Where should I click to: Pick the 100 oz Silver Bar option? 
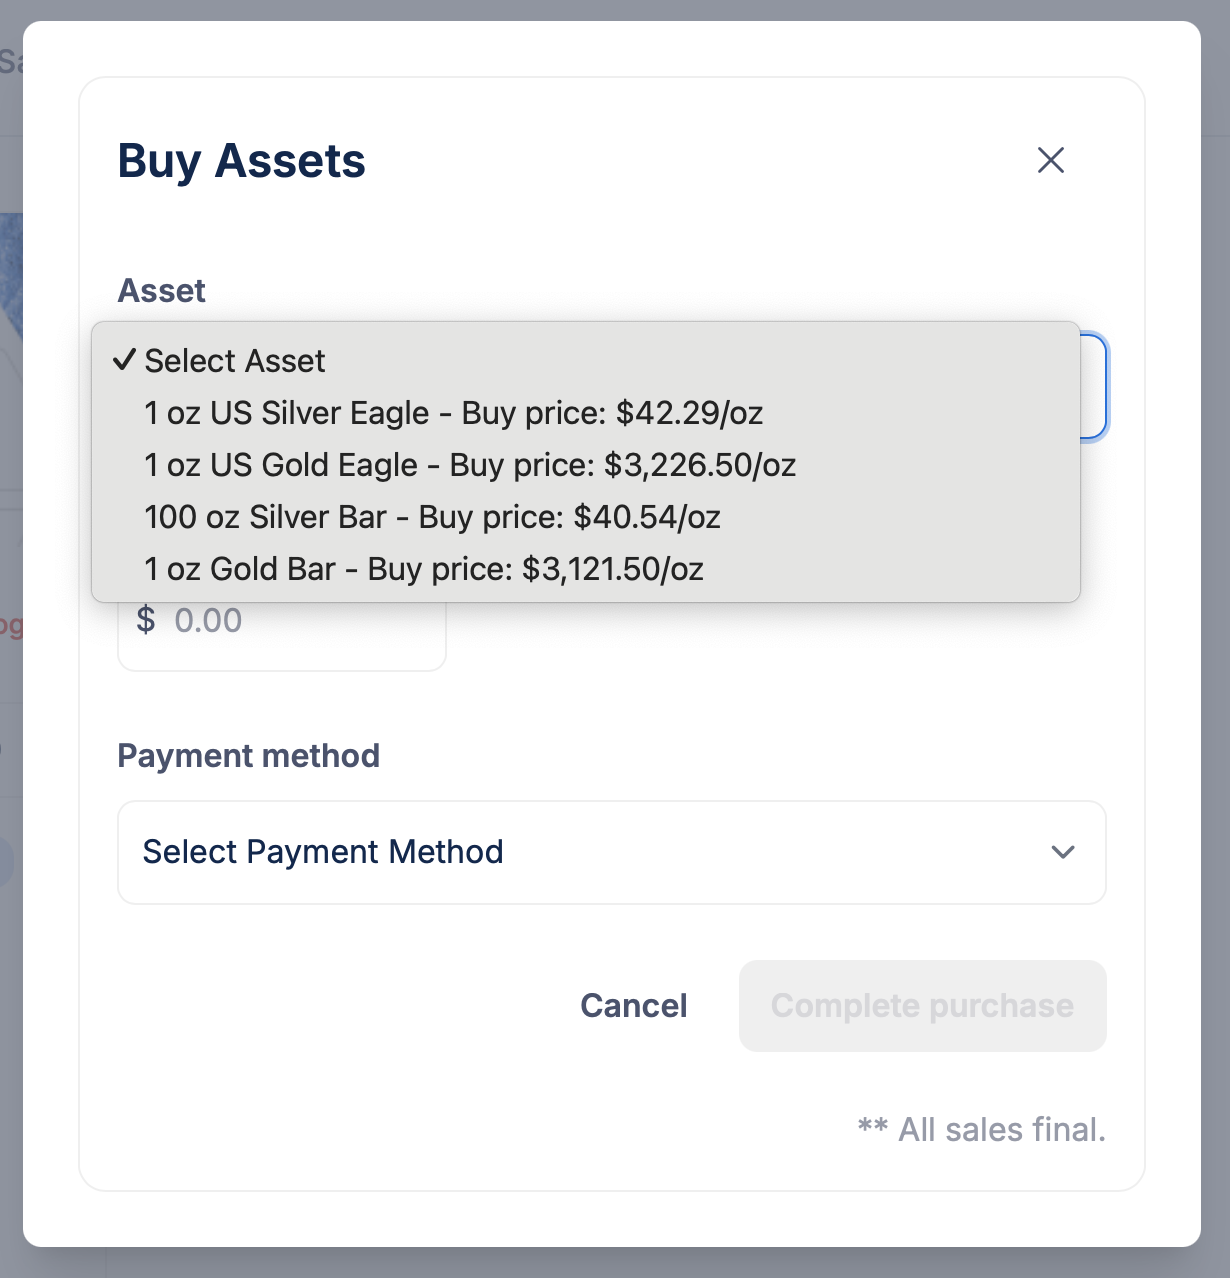[585, 517]
